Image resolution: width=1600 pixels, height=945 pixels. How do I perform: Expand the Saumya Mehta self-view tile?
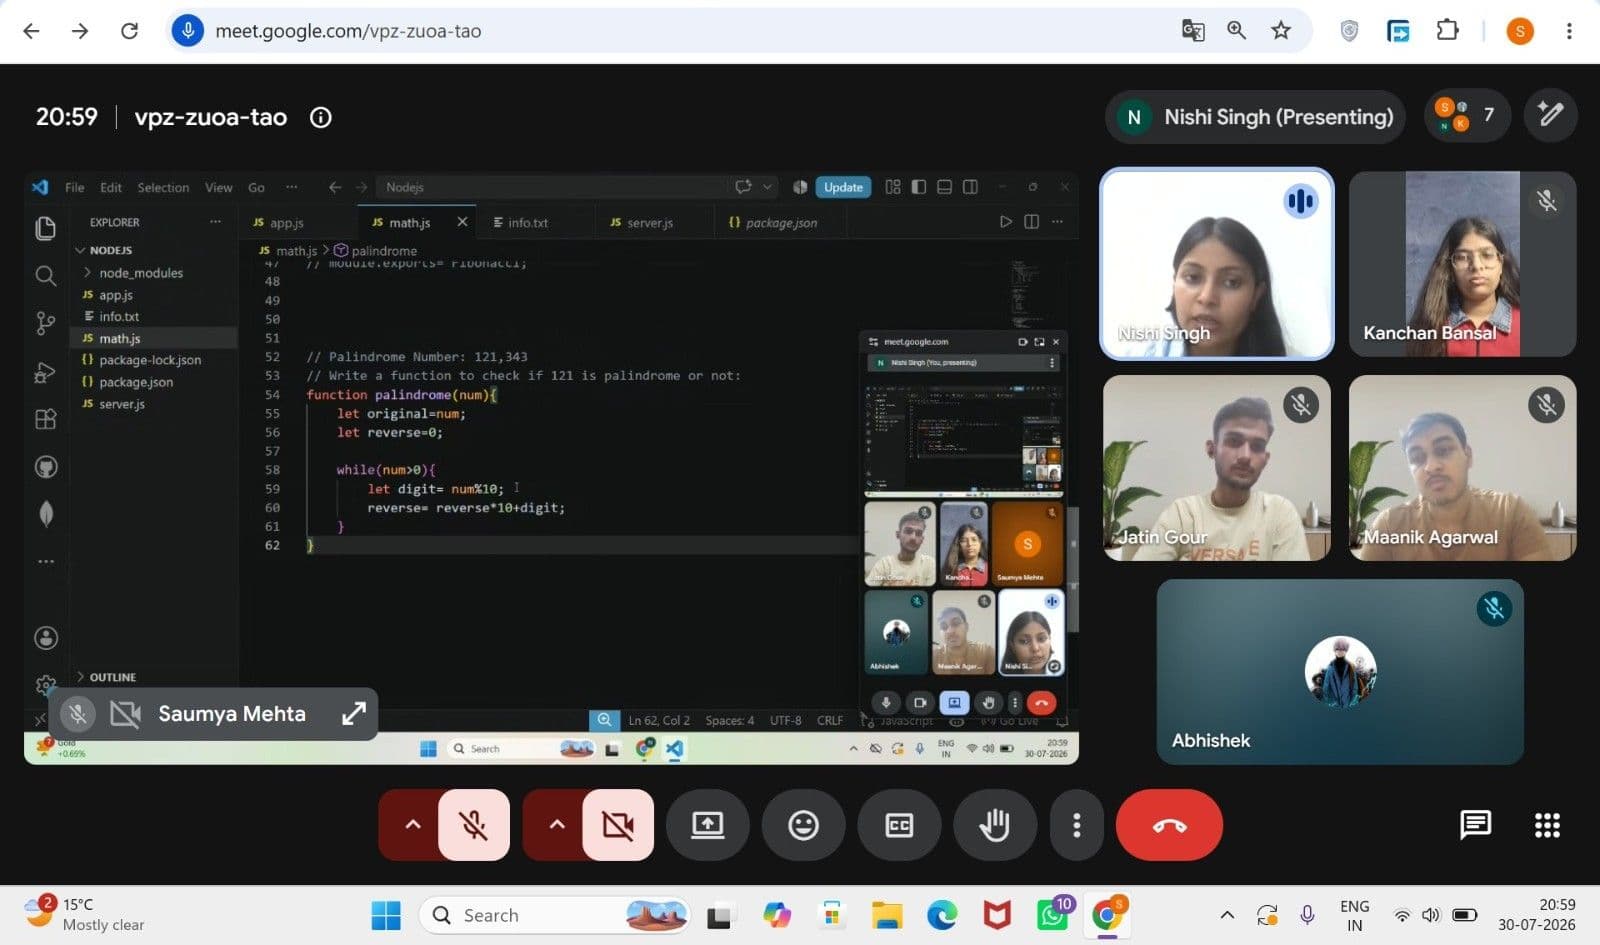coord(353,713)
